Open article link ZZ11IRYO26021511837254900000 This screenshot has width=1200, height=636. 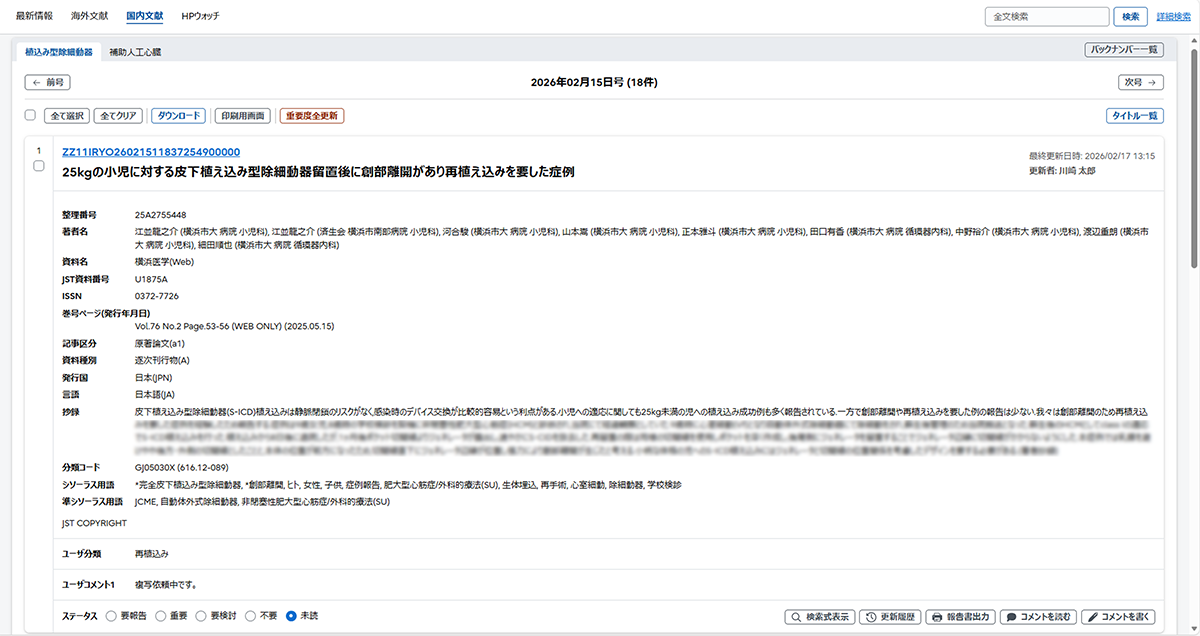[151, 152]
